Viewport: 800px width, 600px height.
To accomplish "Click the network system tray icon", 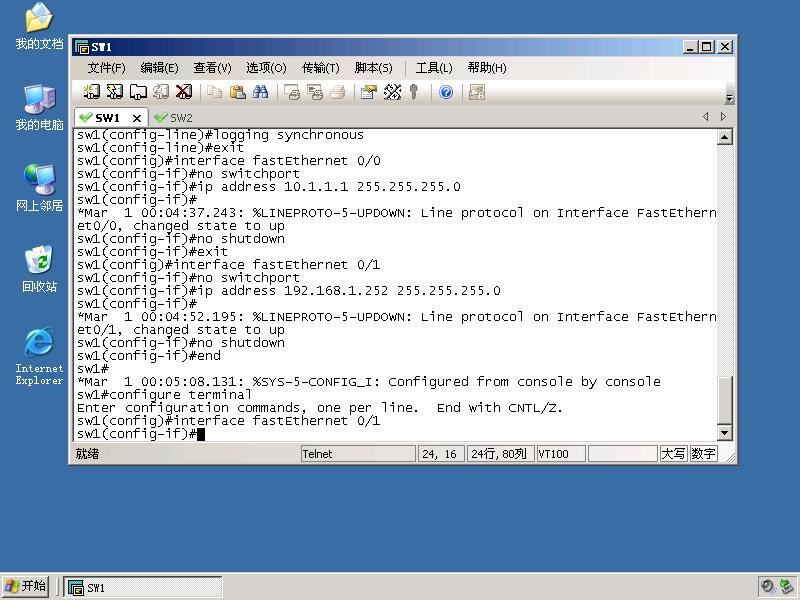I will pos(786,586).
